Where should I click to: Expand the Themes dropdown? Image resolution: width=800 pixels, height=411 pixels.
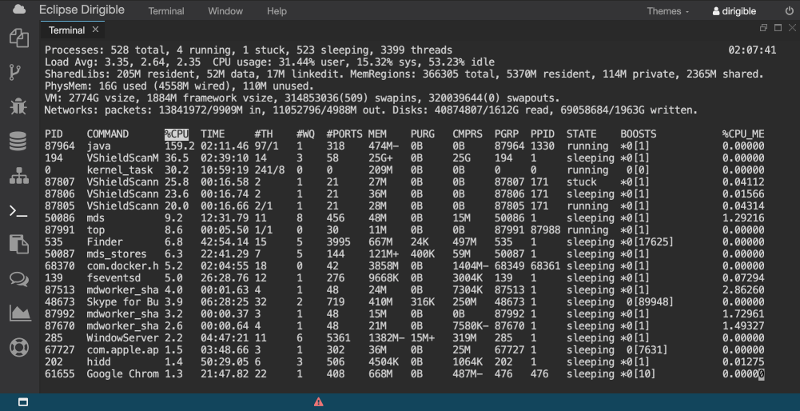tap(668, 11)
